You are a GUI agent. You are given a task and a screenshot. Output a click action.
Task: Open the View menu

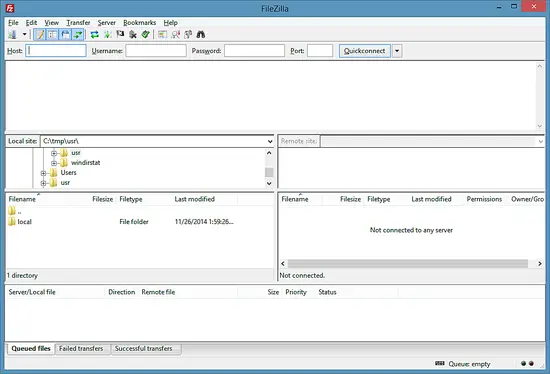pyautogui.click(x=52, y=22)
